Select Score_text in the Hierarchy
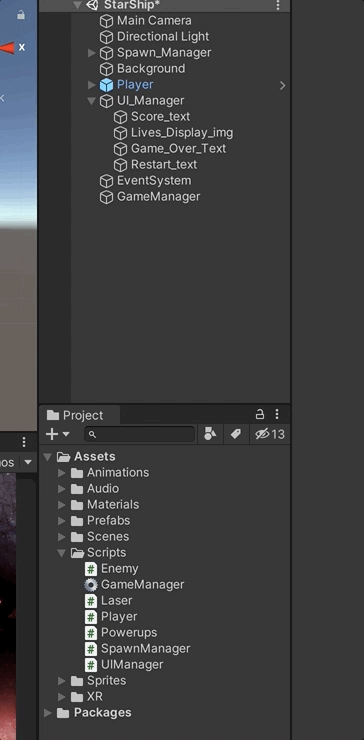This screenshot has width=364, height=740. click(161, 117)
